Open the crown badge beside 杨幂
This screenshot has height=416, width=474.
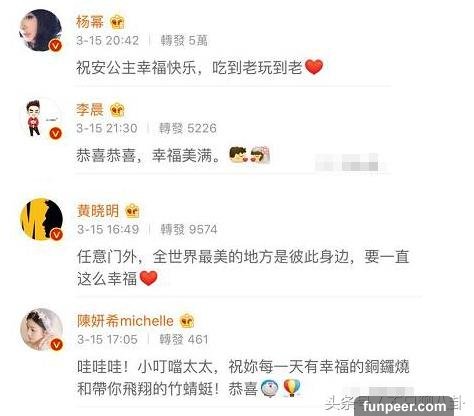click(x=118, y=23)
